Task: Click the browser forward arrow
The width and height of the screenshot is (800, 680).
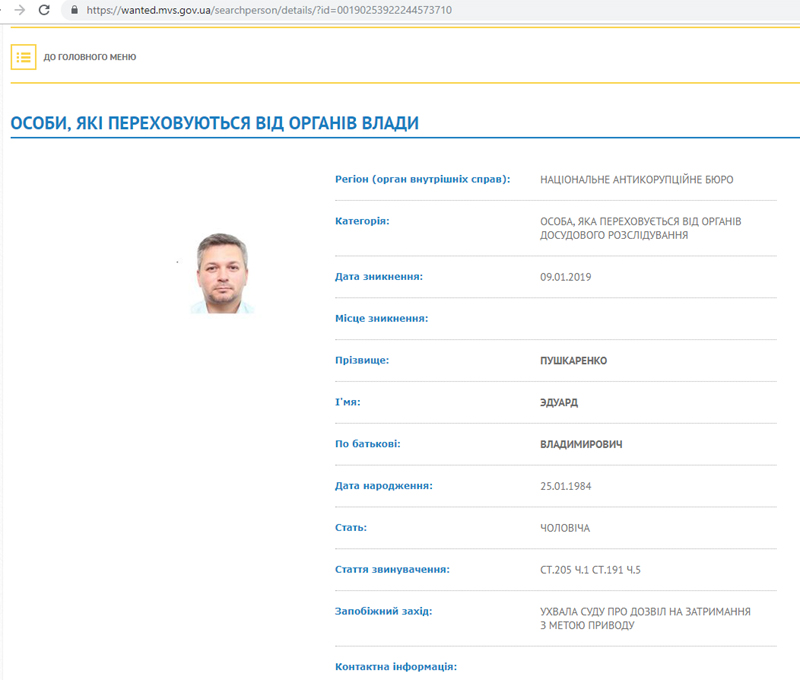Action: (x=16, y=9)
